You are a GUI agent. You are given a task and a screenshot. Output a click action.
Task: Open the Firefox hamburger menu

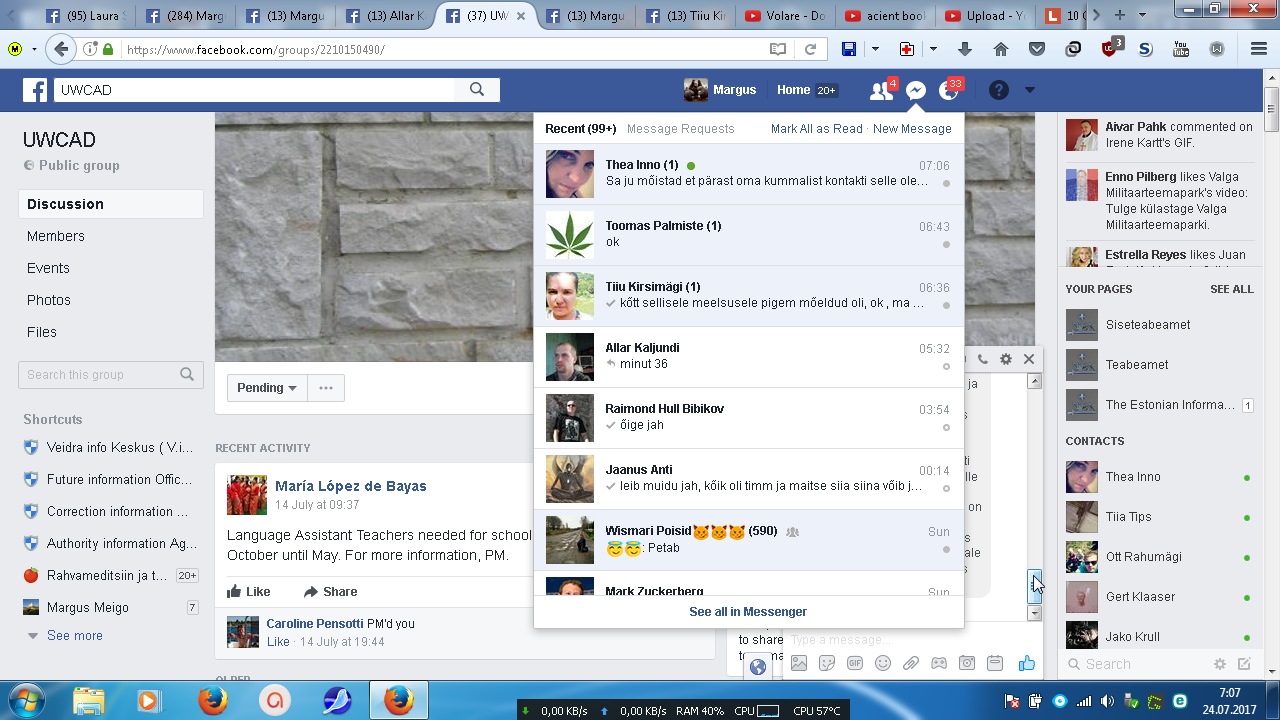[x=1259, y=49]
